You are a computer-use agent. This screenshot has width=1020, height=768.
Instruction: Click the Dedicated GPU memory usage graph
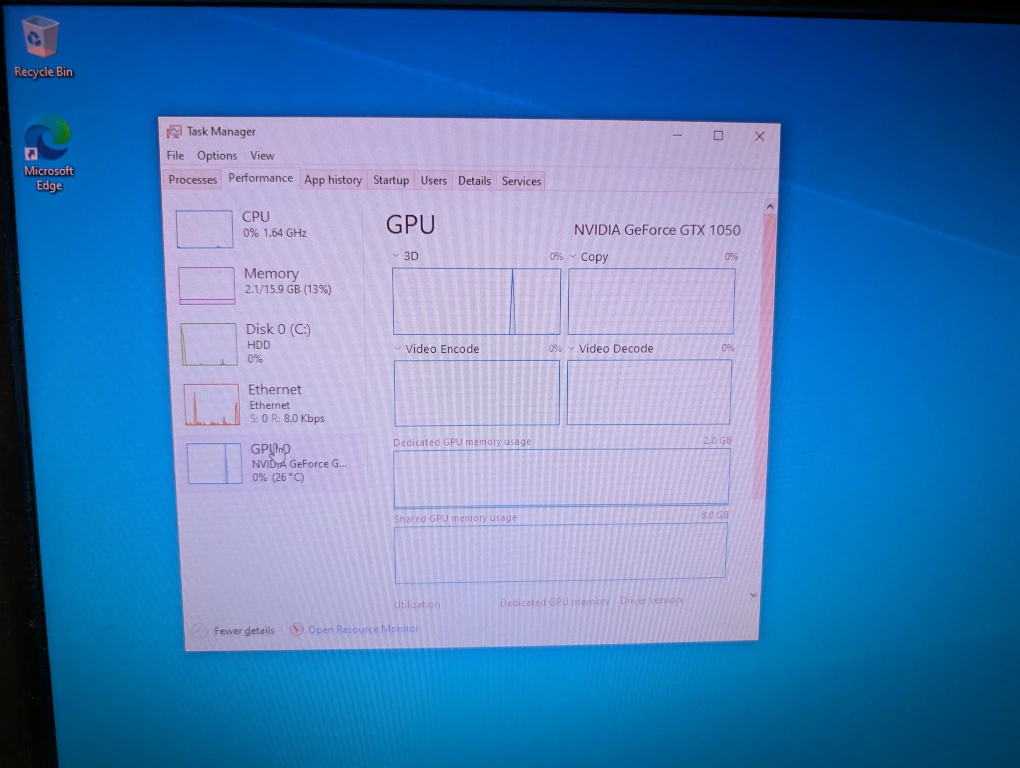(561, 477)
